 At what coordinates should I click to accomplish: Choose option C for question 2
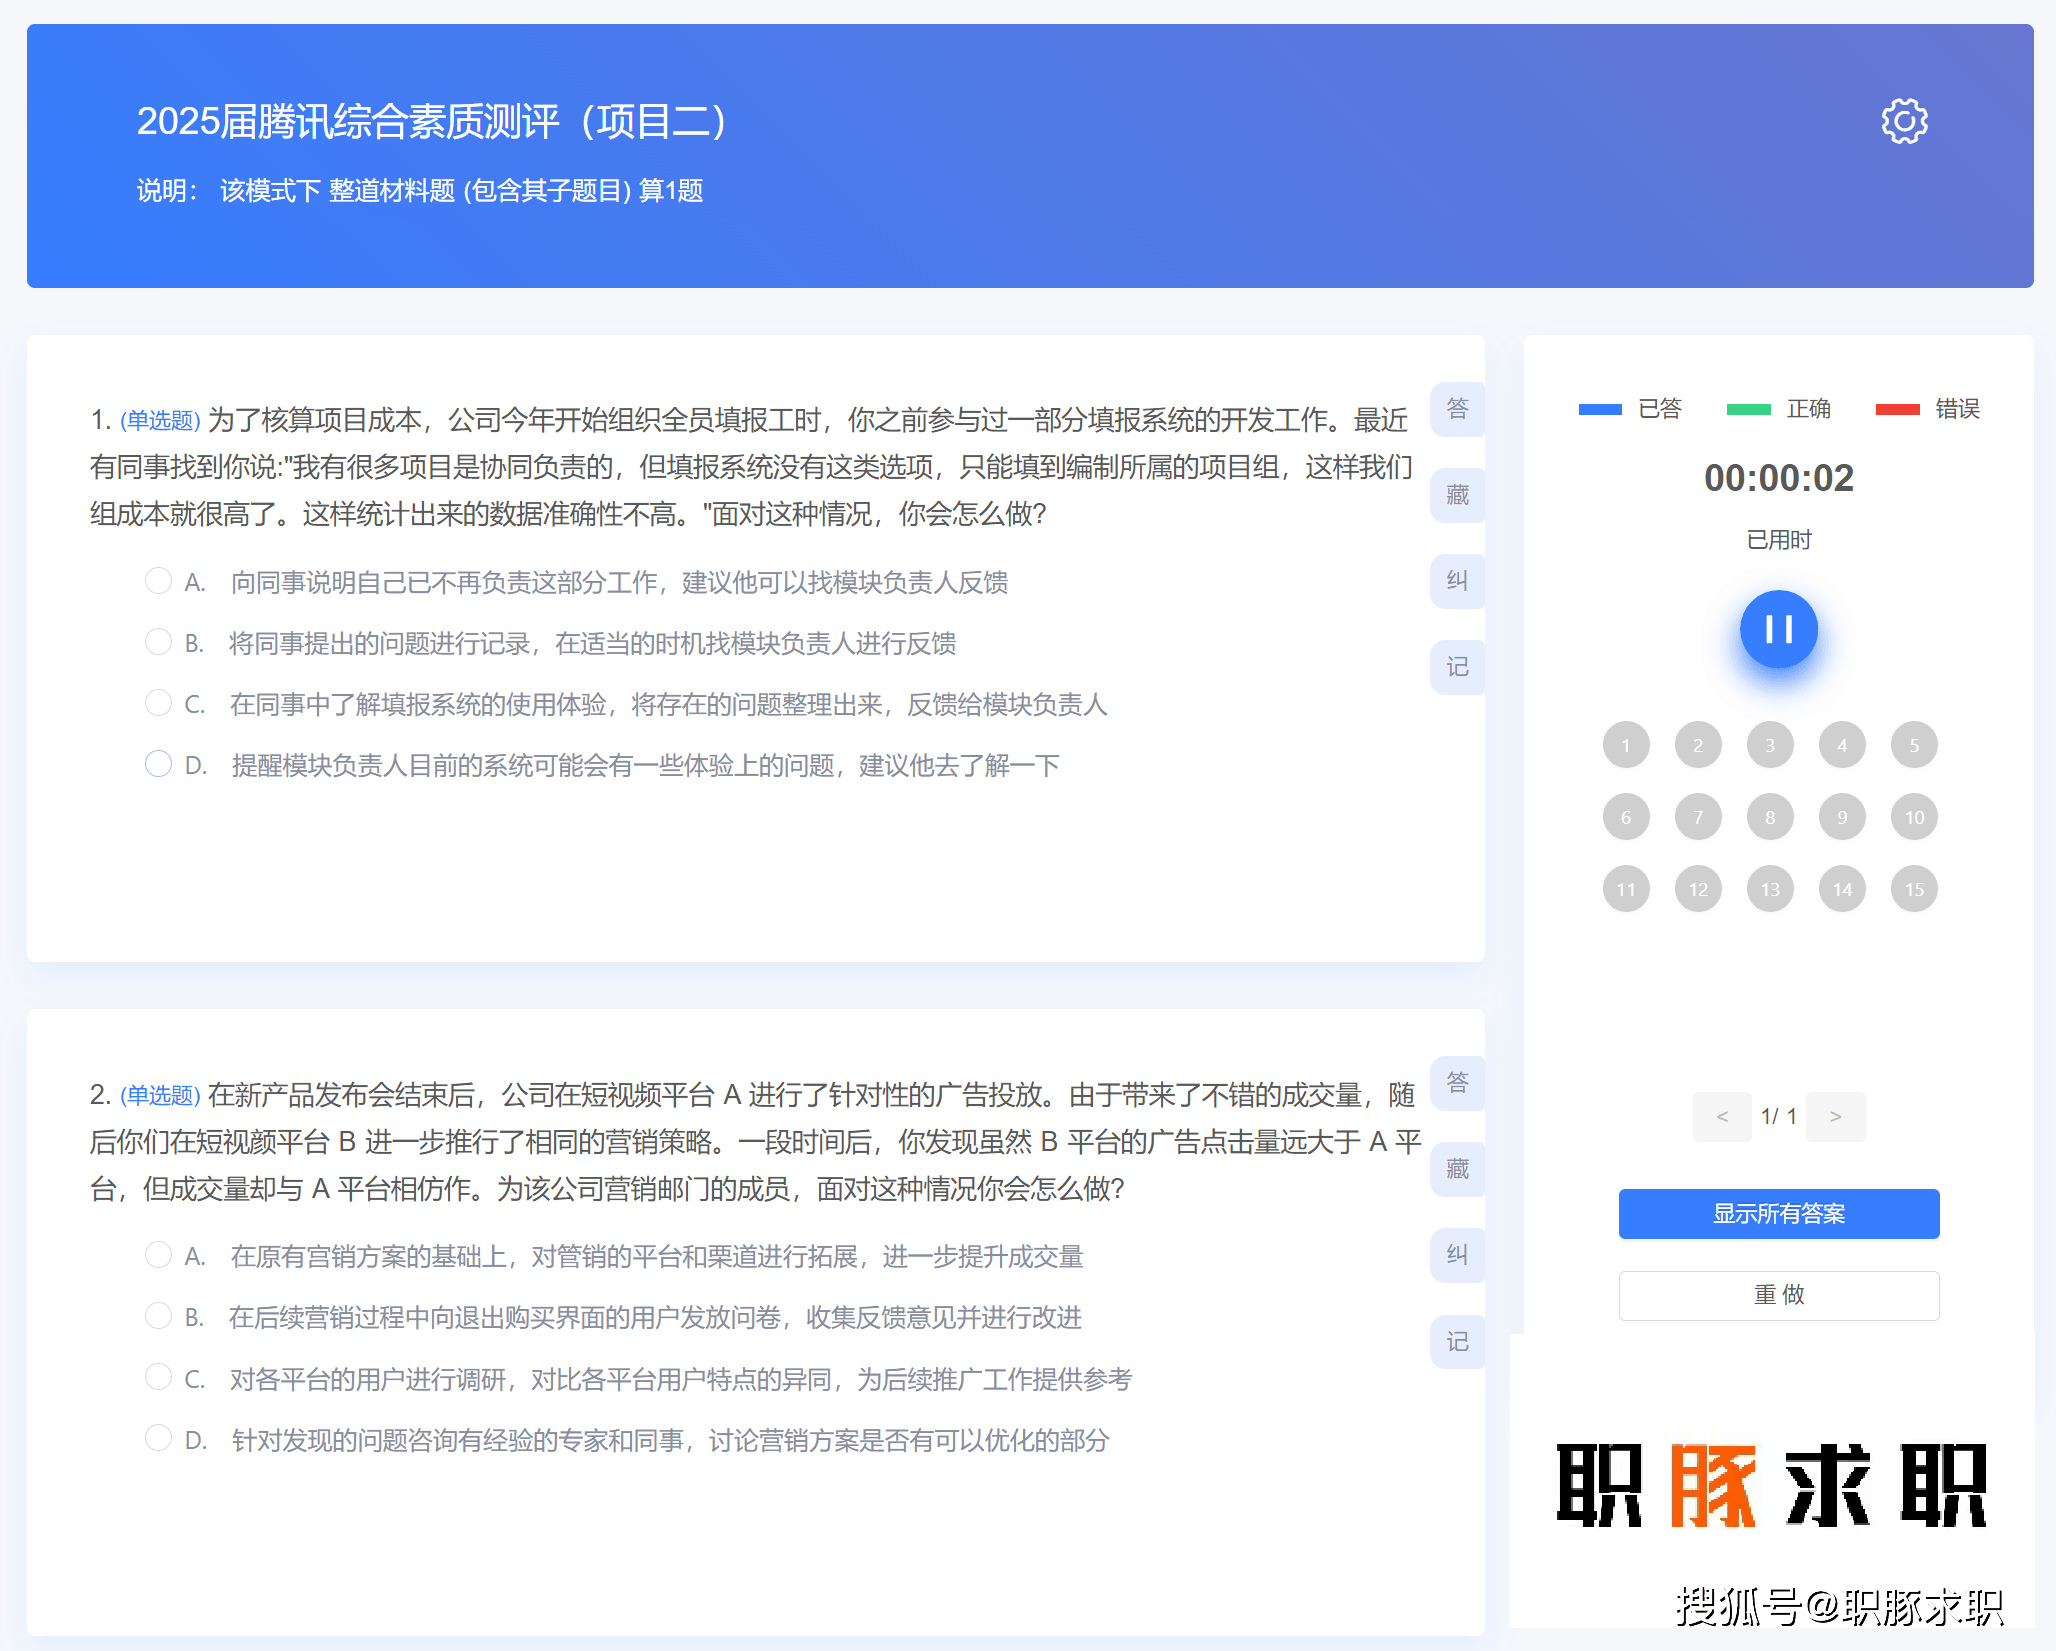click(x=158, y=1377)
